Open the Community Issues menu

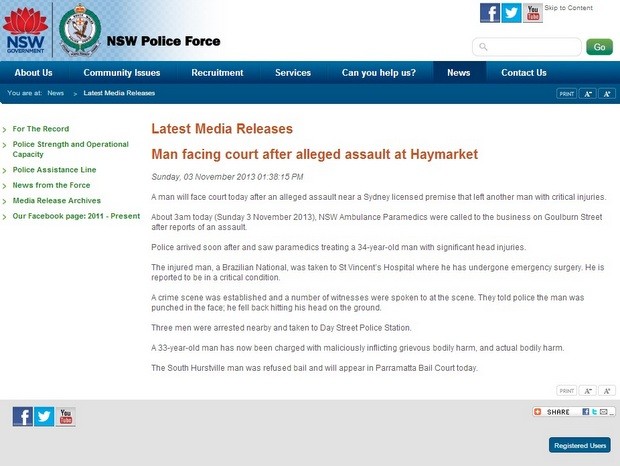click(x=121, y=73)
